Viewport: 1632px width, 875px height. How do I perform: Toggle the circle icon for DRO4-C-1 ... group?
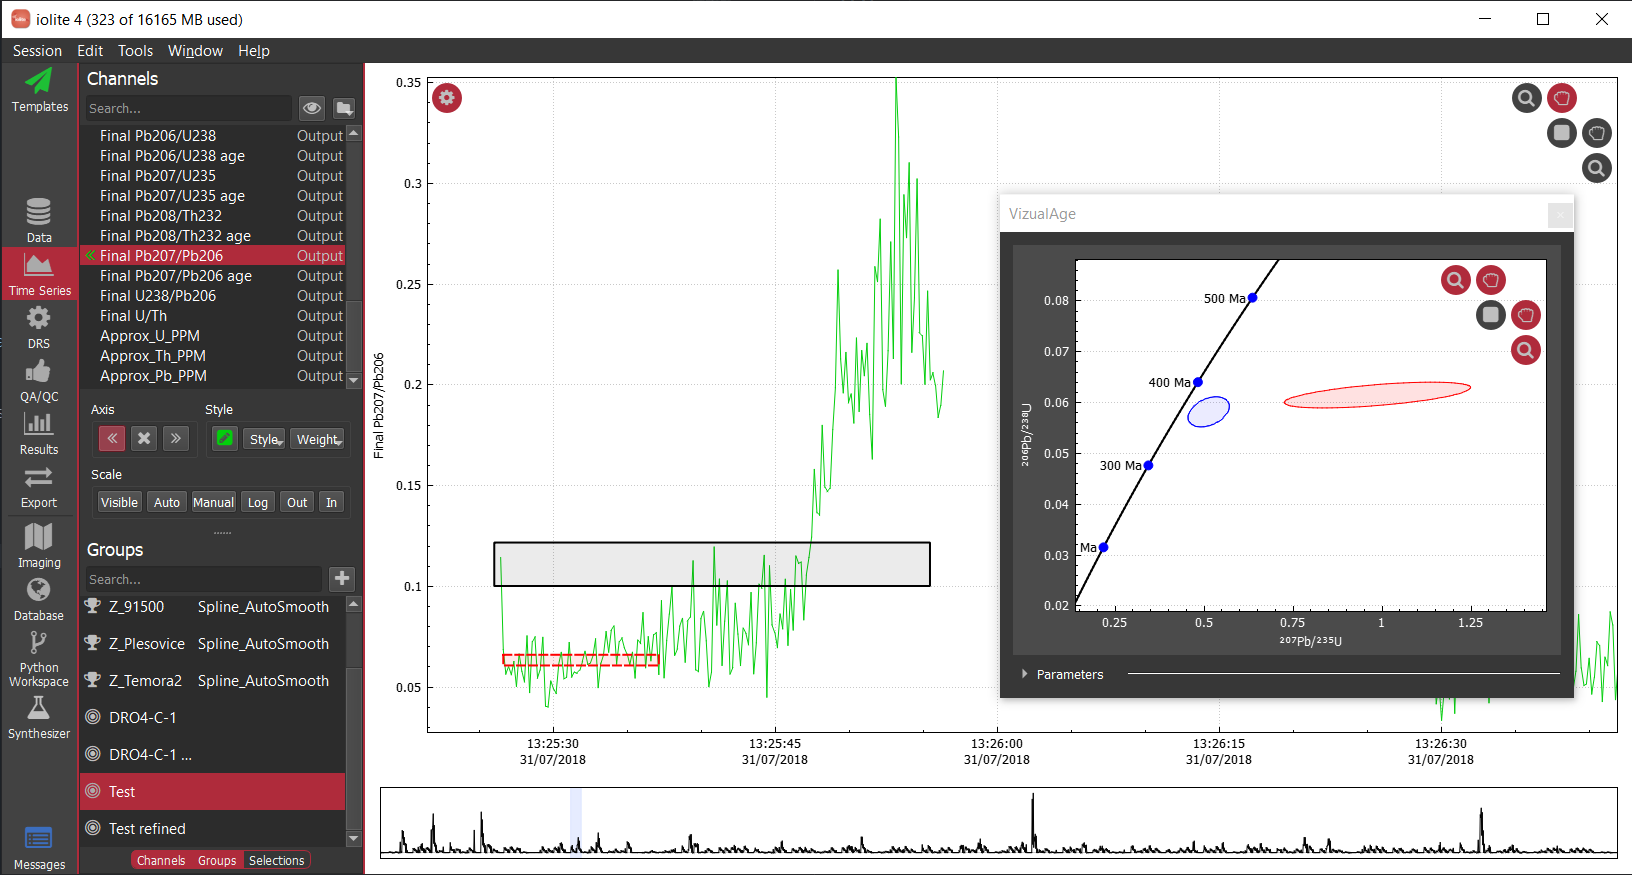point(93,754)
